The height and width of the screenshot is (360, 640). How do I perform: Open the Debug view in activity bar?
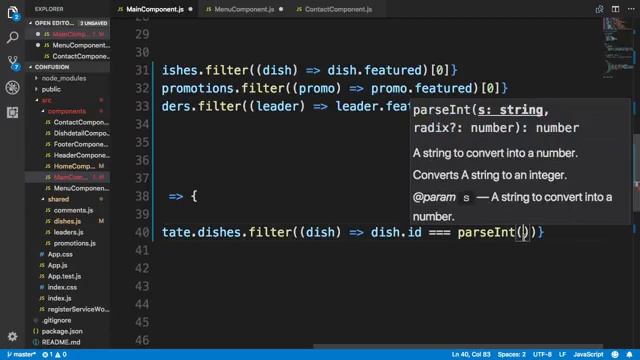(x=13, y=87)
